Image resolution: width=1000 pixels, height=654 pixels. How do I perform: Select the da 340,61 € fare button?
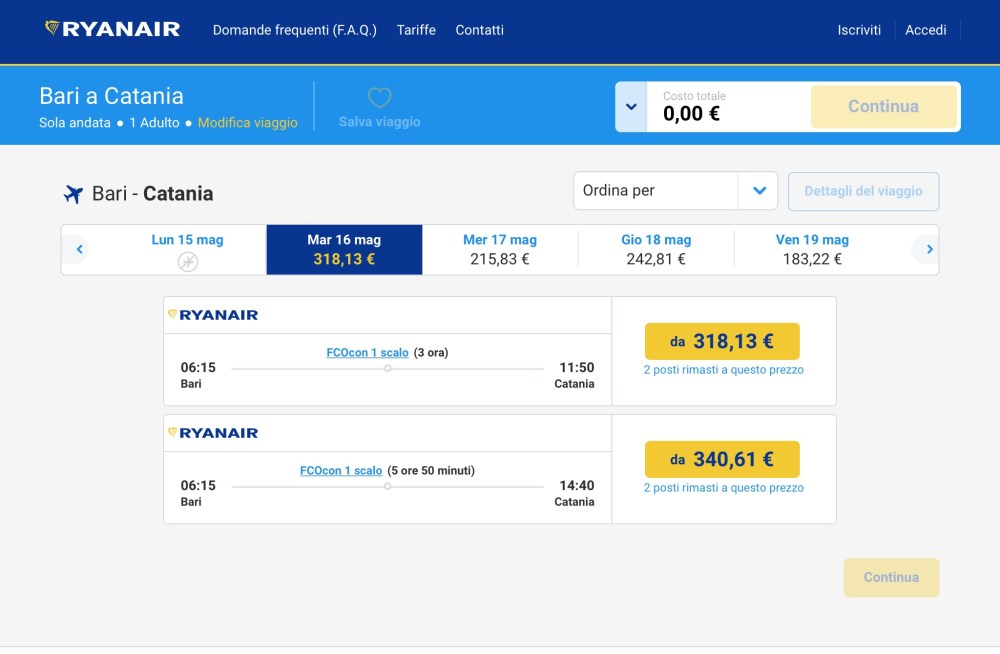(x=722, y=460)
